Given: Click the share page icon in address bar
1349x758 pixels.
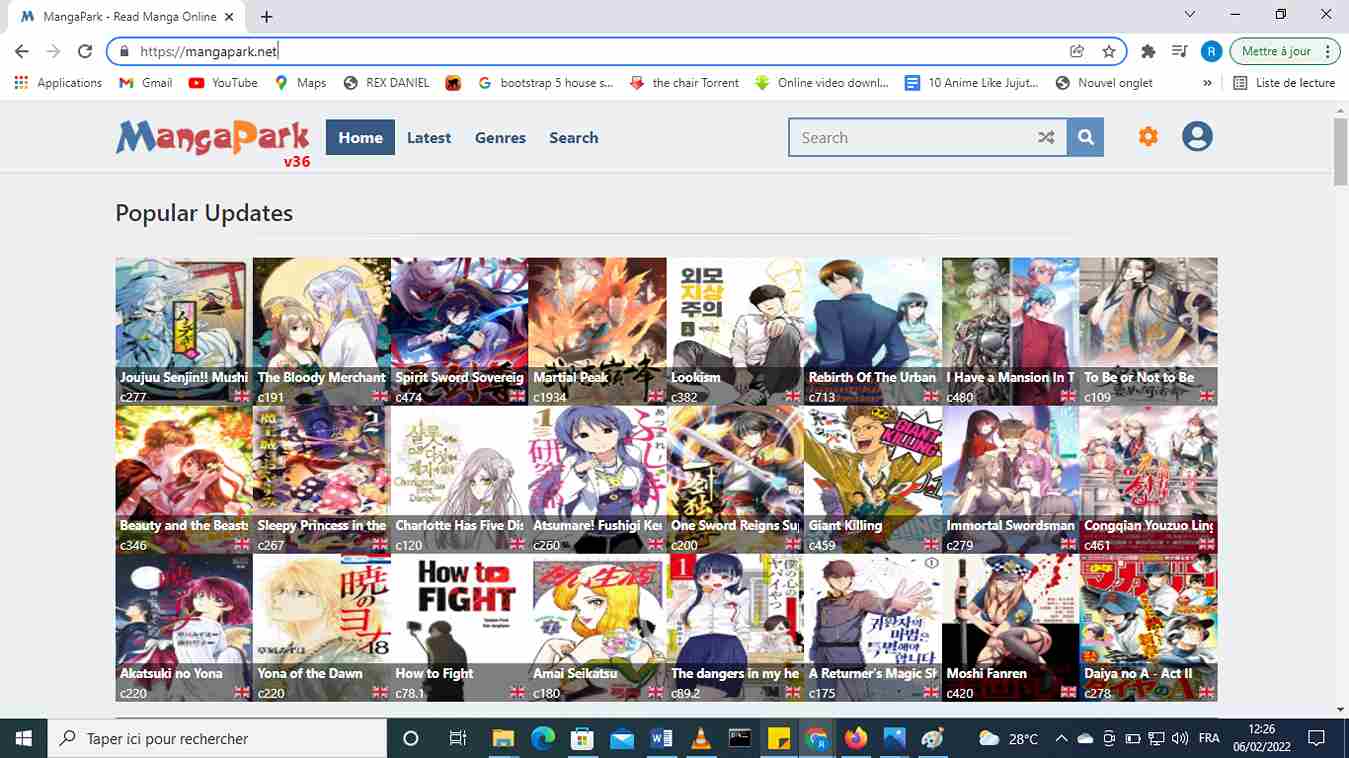Looking at the screenshot, I should point(1077,51).
